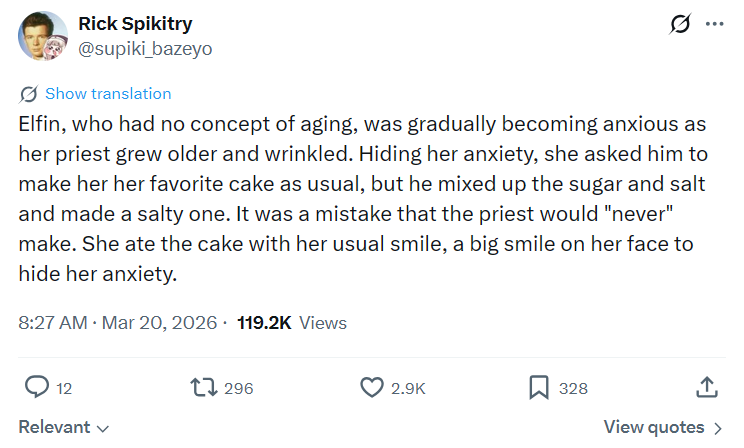Click the share upload icon
The width and height of the screenshot is (744, 448).
tap(707, 387)
